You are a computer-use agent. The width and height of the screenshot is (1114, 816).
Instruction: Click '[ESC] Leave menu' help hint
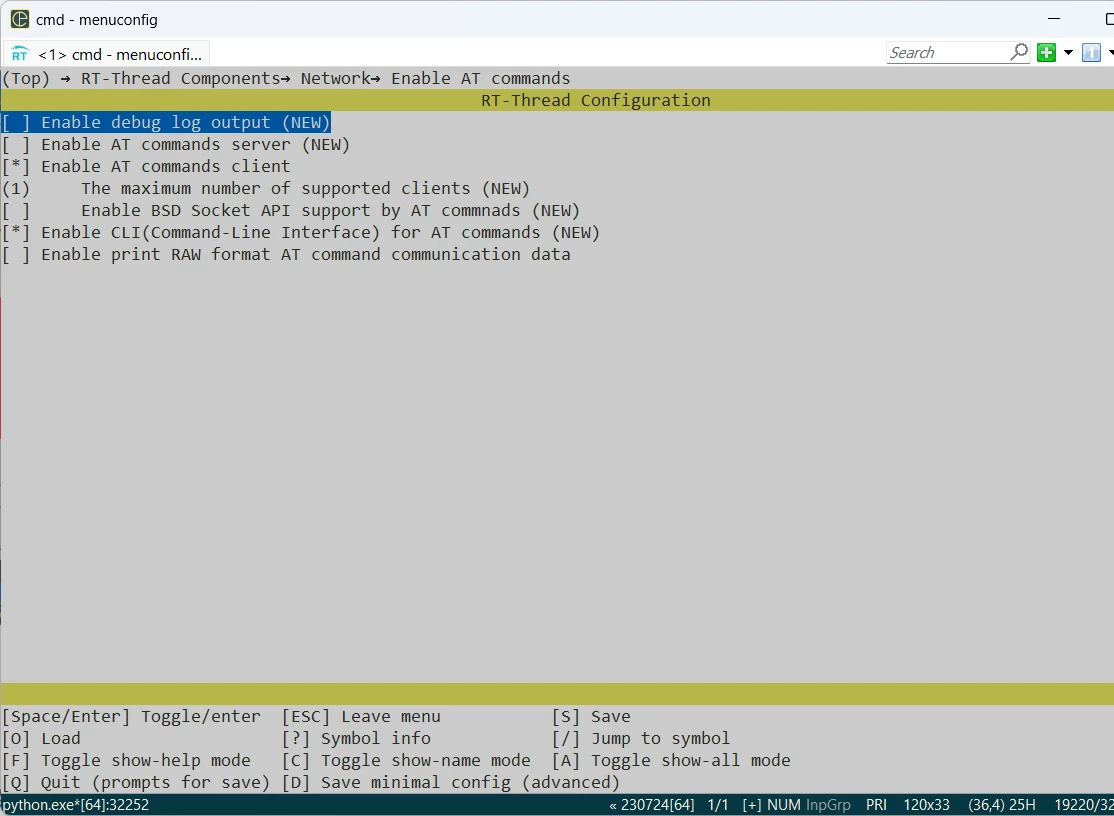[x=361, y=717]
